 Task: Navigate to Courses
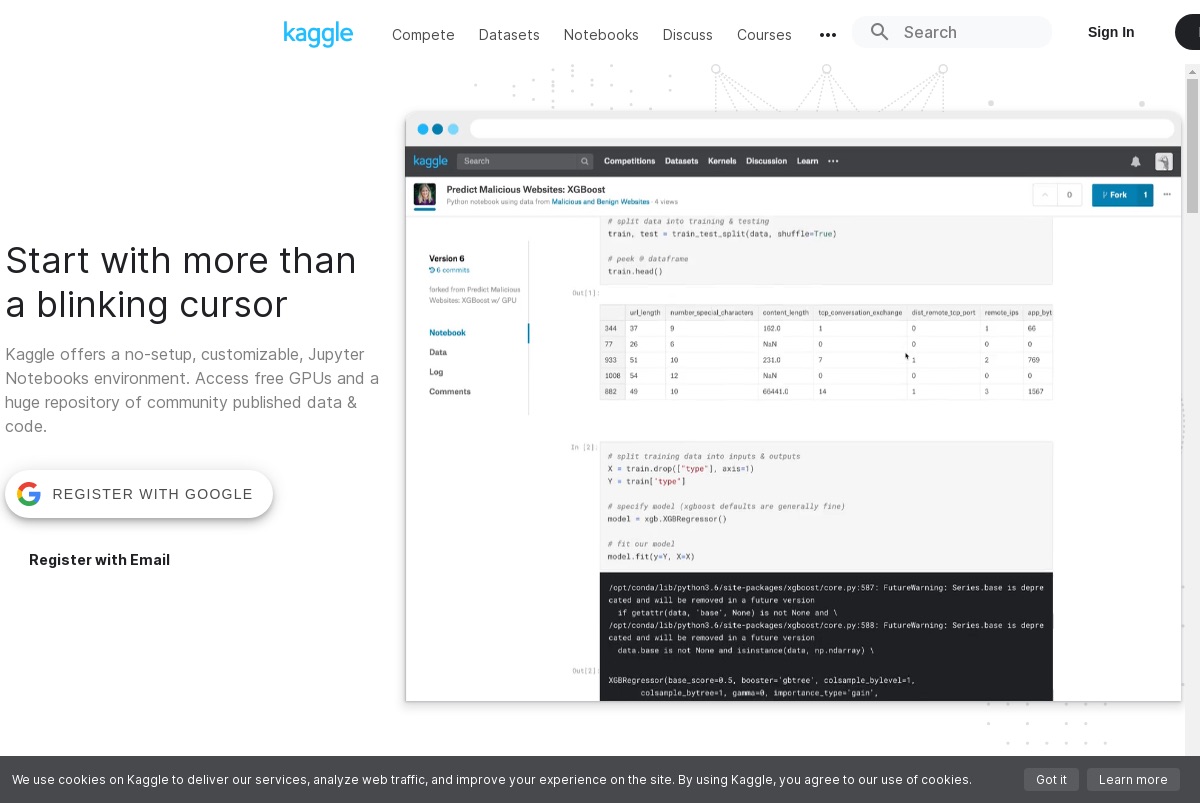[x=764, y=35]
